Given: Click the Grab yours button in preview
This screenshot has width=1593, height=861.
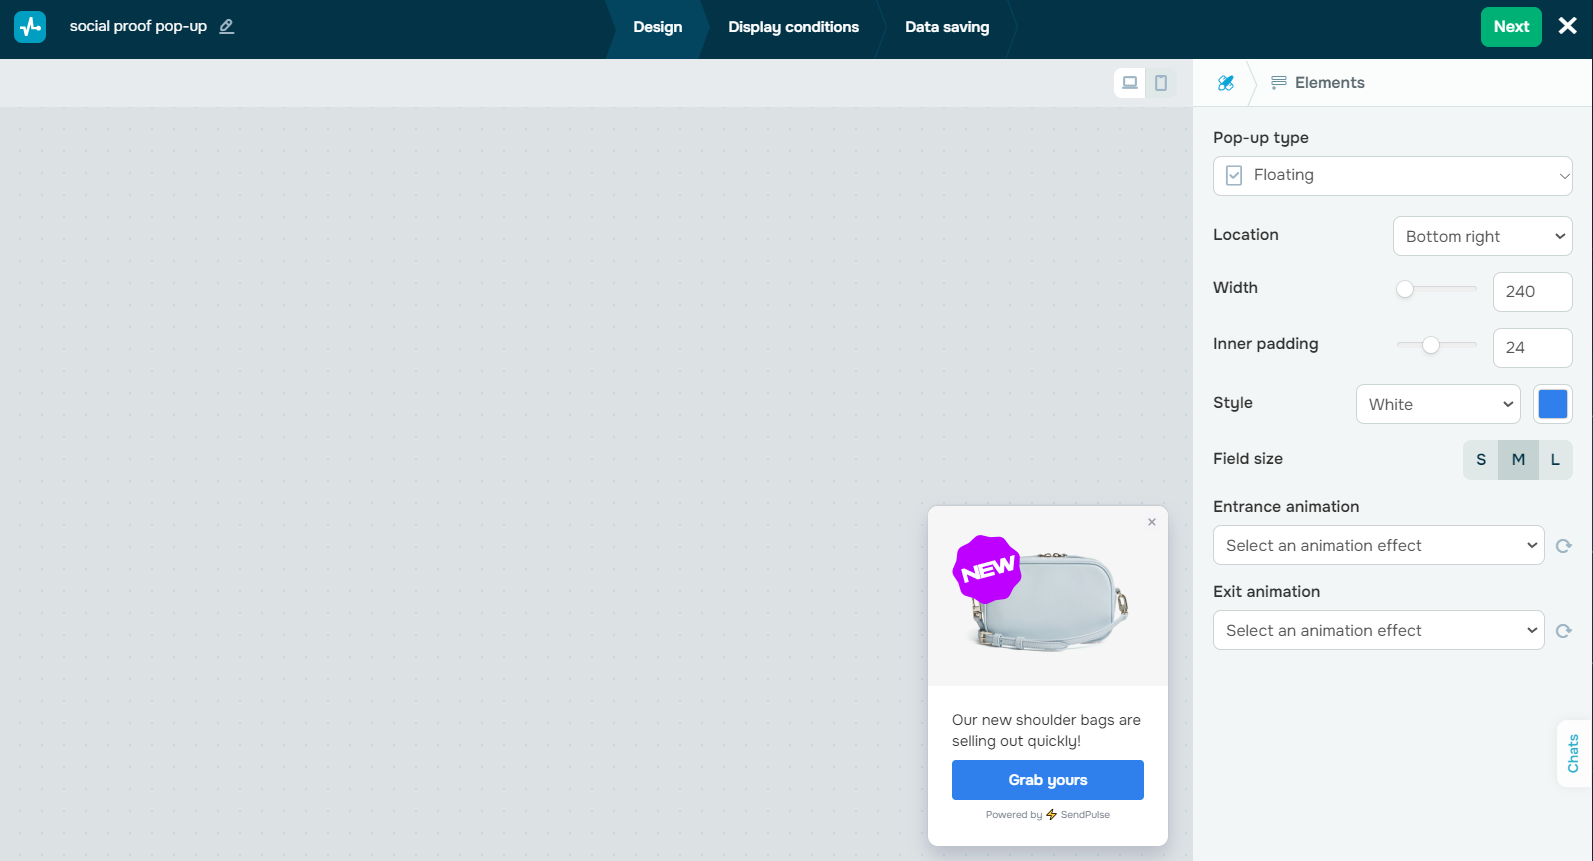Looking at the screenshot, I should click(x=1048, y=780).
